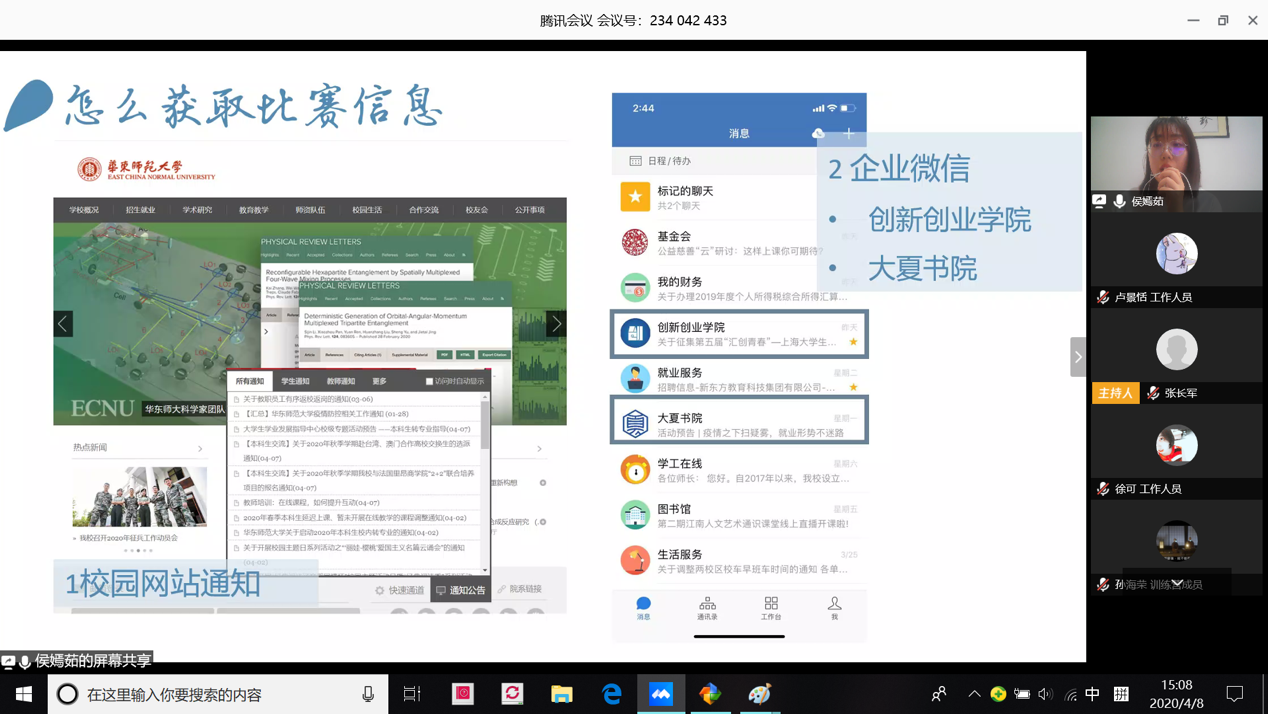The width and height of the screenshot is (1268, 714).
Task: Click the next-slide arrow on the banner
Action: 557,323
